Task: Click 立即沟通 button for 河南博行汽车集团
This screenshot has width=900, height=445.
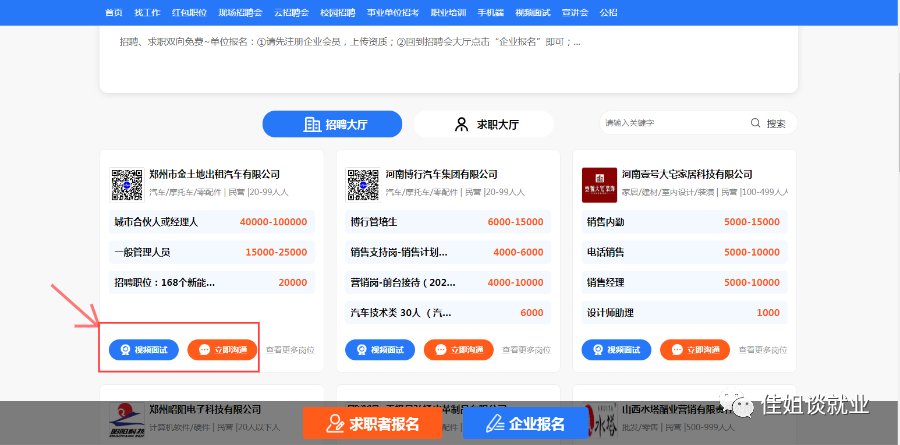Action: (459, 350)
